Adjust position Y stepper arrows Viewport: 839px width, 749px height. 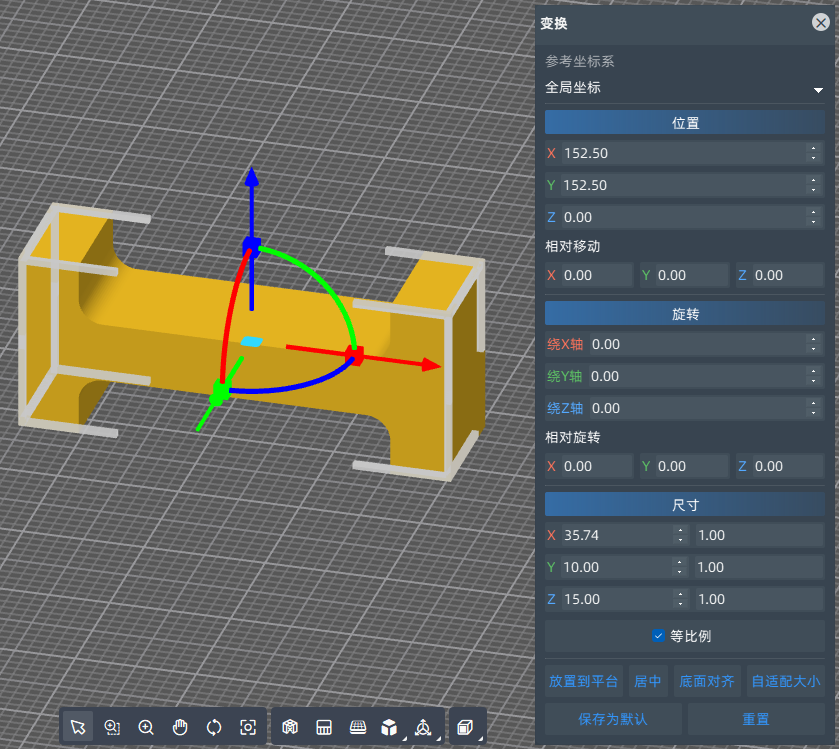[x=814, y=186]
